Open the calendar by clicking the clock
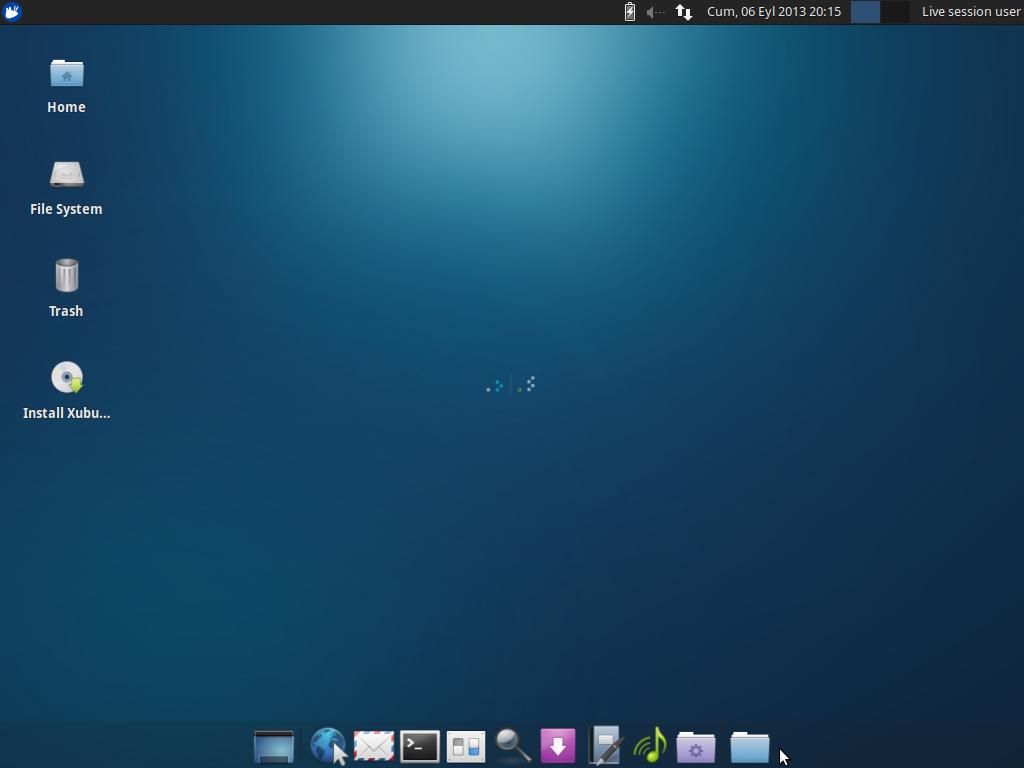 pyautogui.click(x=772, y=12)
